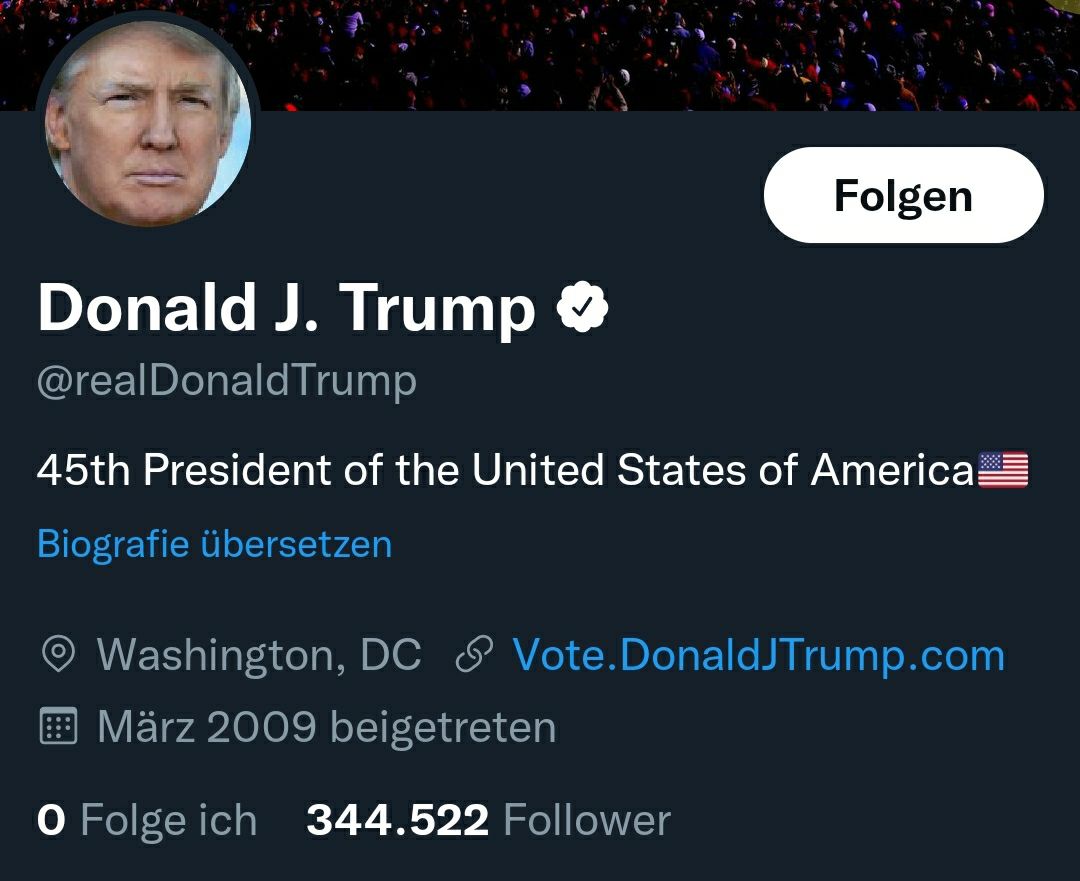The width and height of the screenshot is (1080, 881).
Task: Open the round profile avatar picture
Action: (148, 122)
